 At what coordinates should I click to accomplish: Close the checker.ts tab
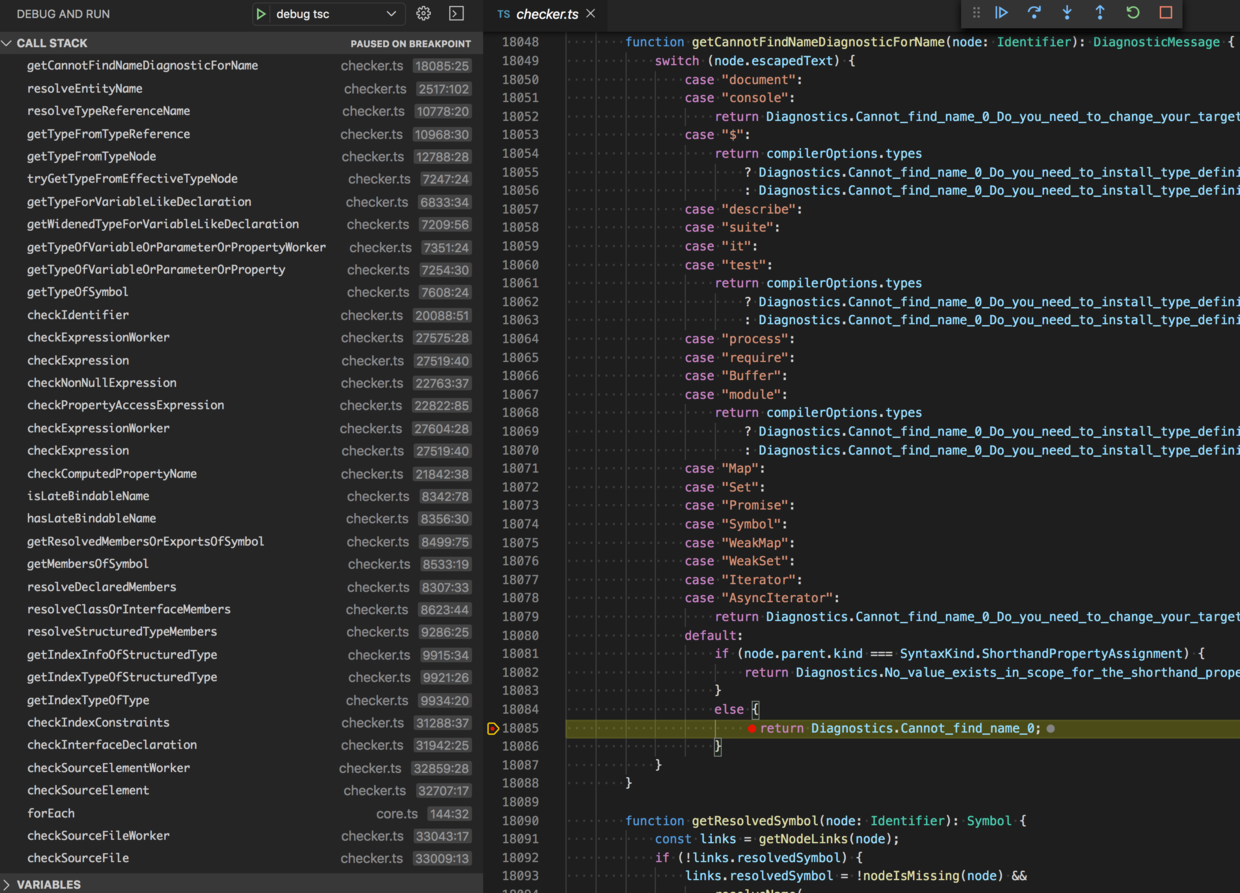(591, 14)
